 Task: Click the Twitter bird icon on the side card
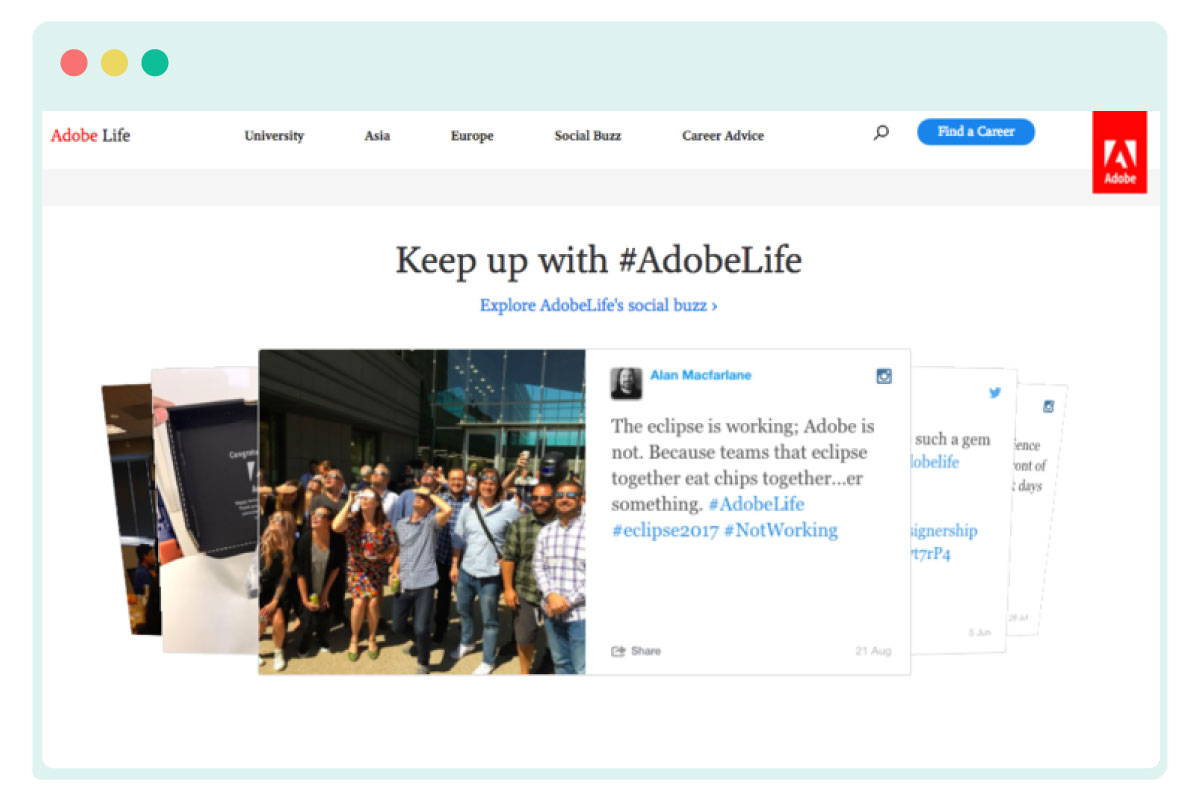pos(995,393)
